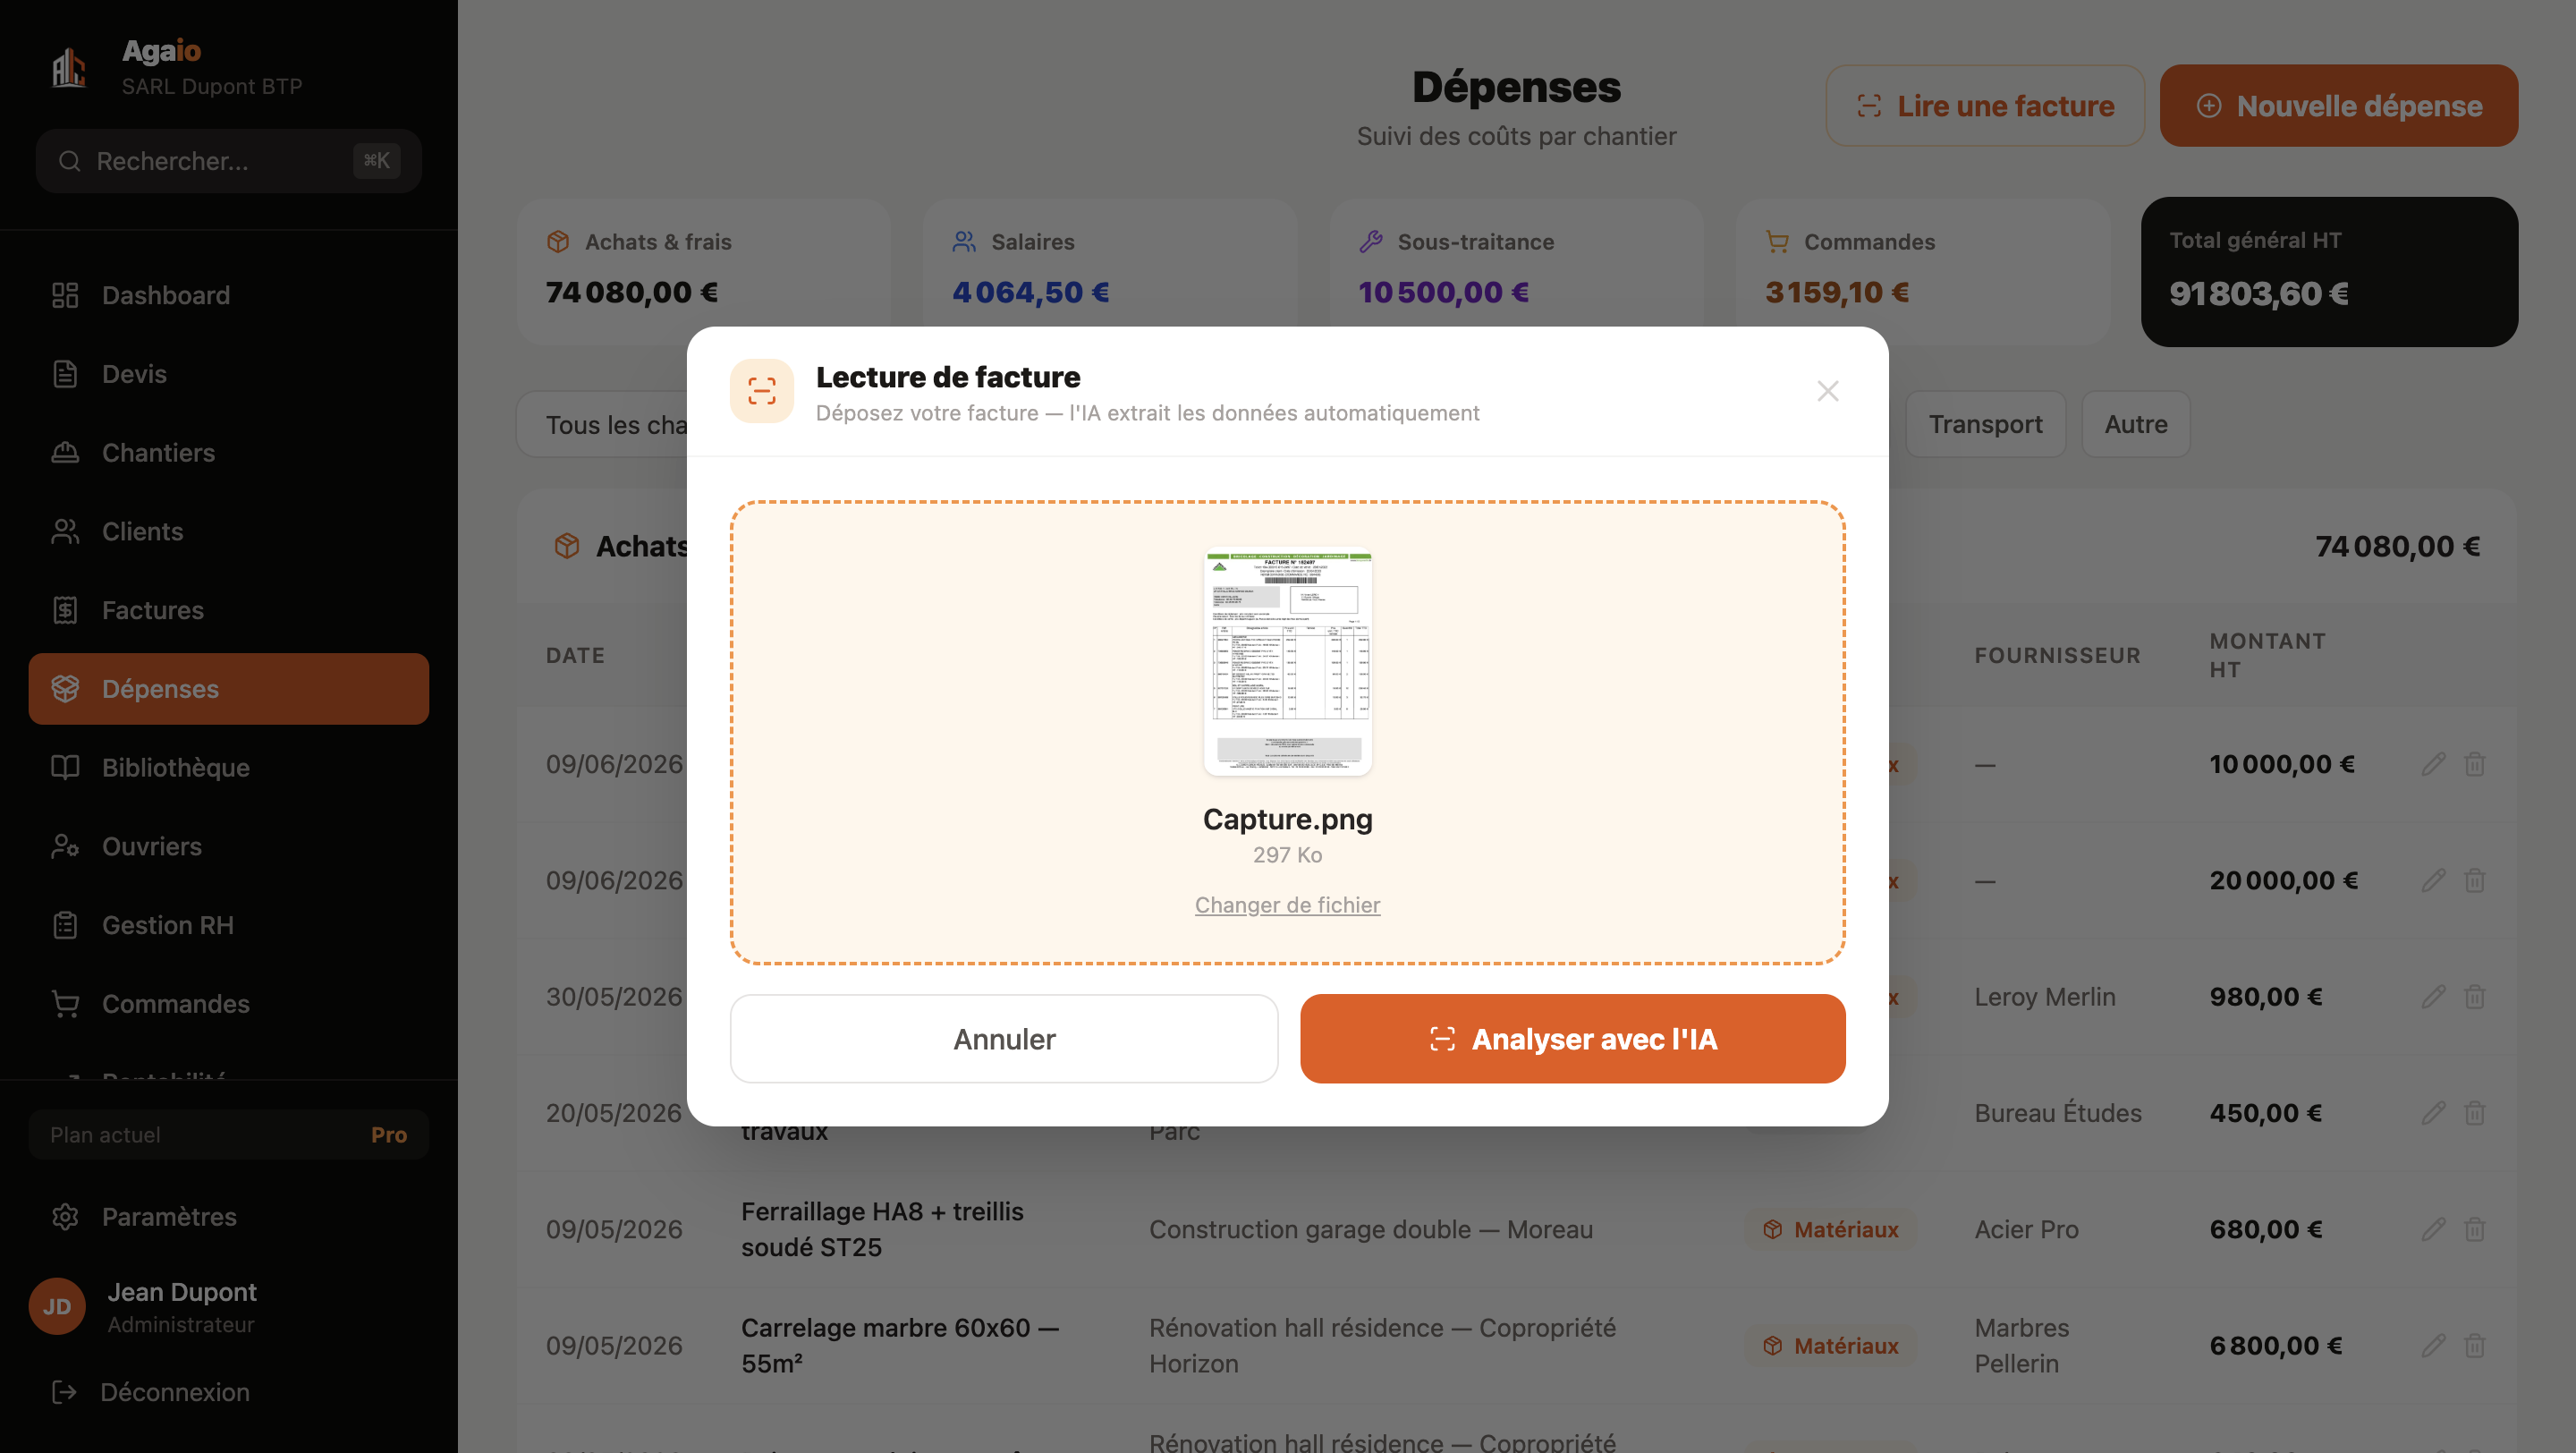The width and height of the screenshot is (2576, 1453).
Task: Click the invoice scan icon in dialog header
Action: tap(762, 391)
